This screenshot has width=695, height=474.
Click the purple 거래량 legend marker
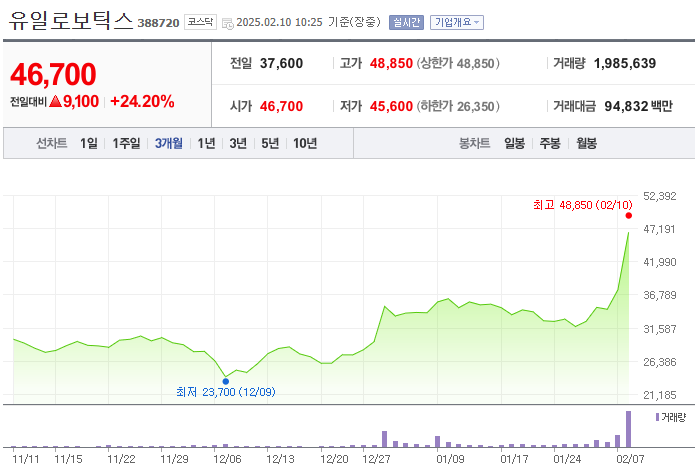[x=657, y=417]
